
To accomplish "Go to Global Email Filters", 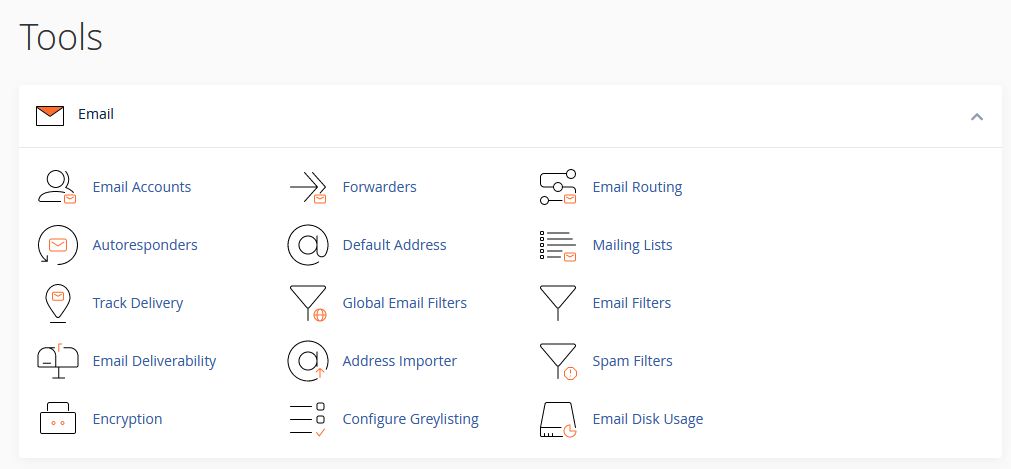I will coord(405,303).
